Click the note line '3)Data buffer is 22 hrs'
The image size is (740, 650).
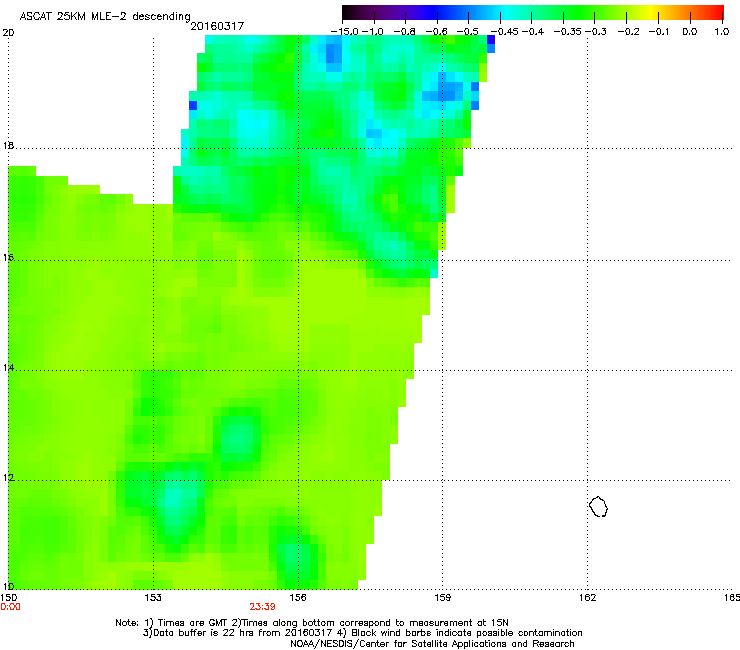[x=362, y=633]
